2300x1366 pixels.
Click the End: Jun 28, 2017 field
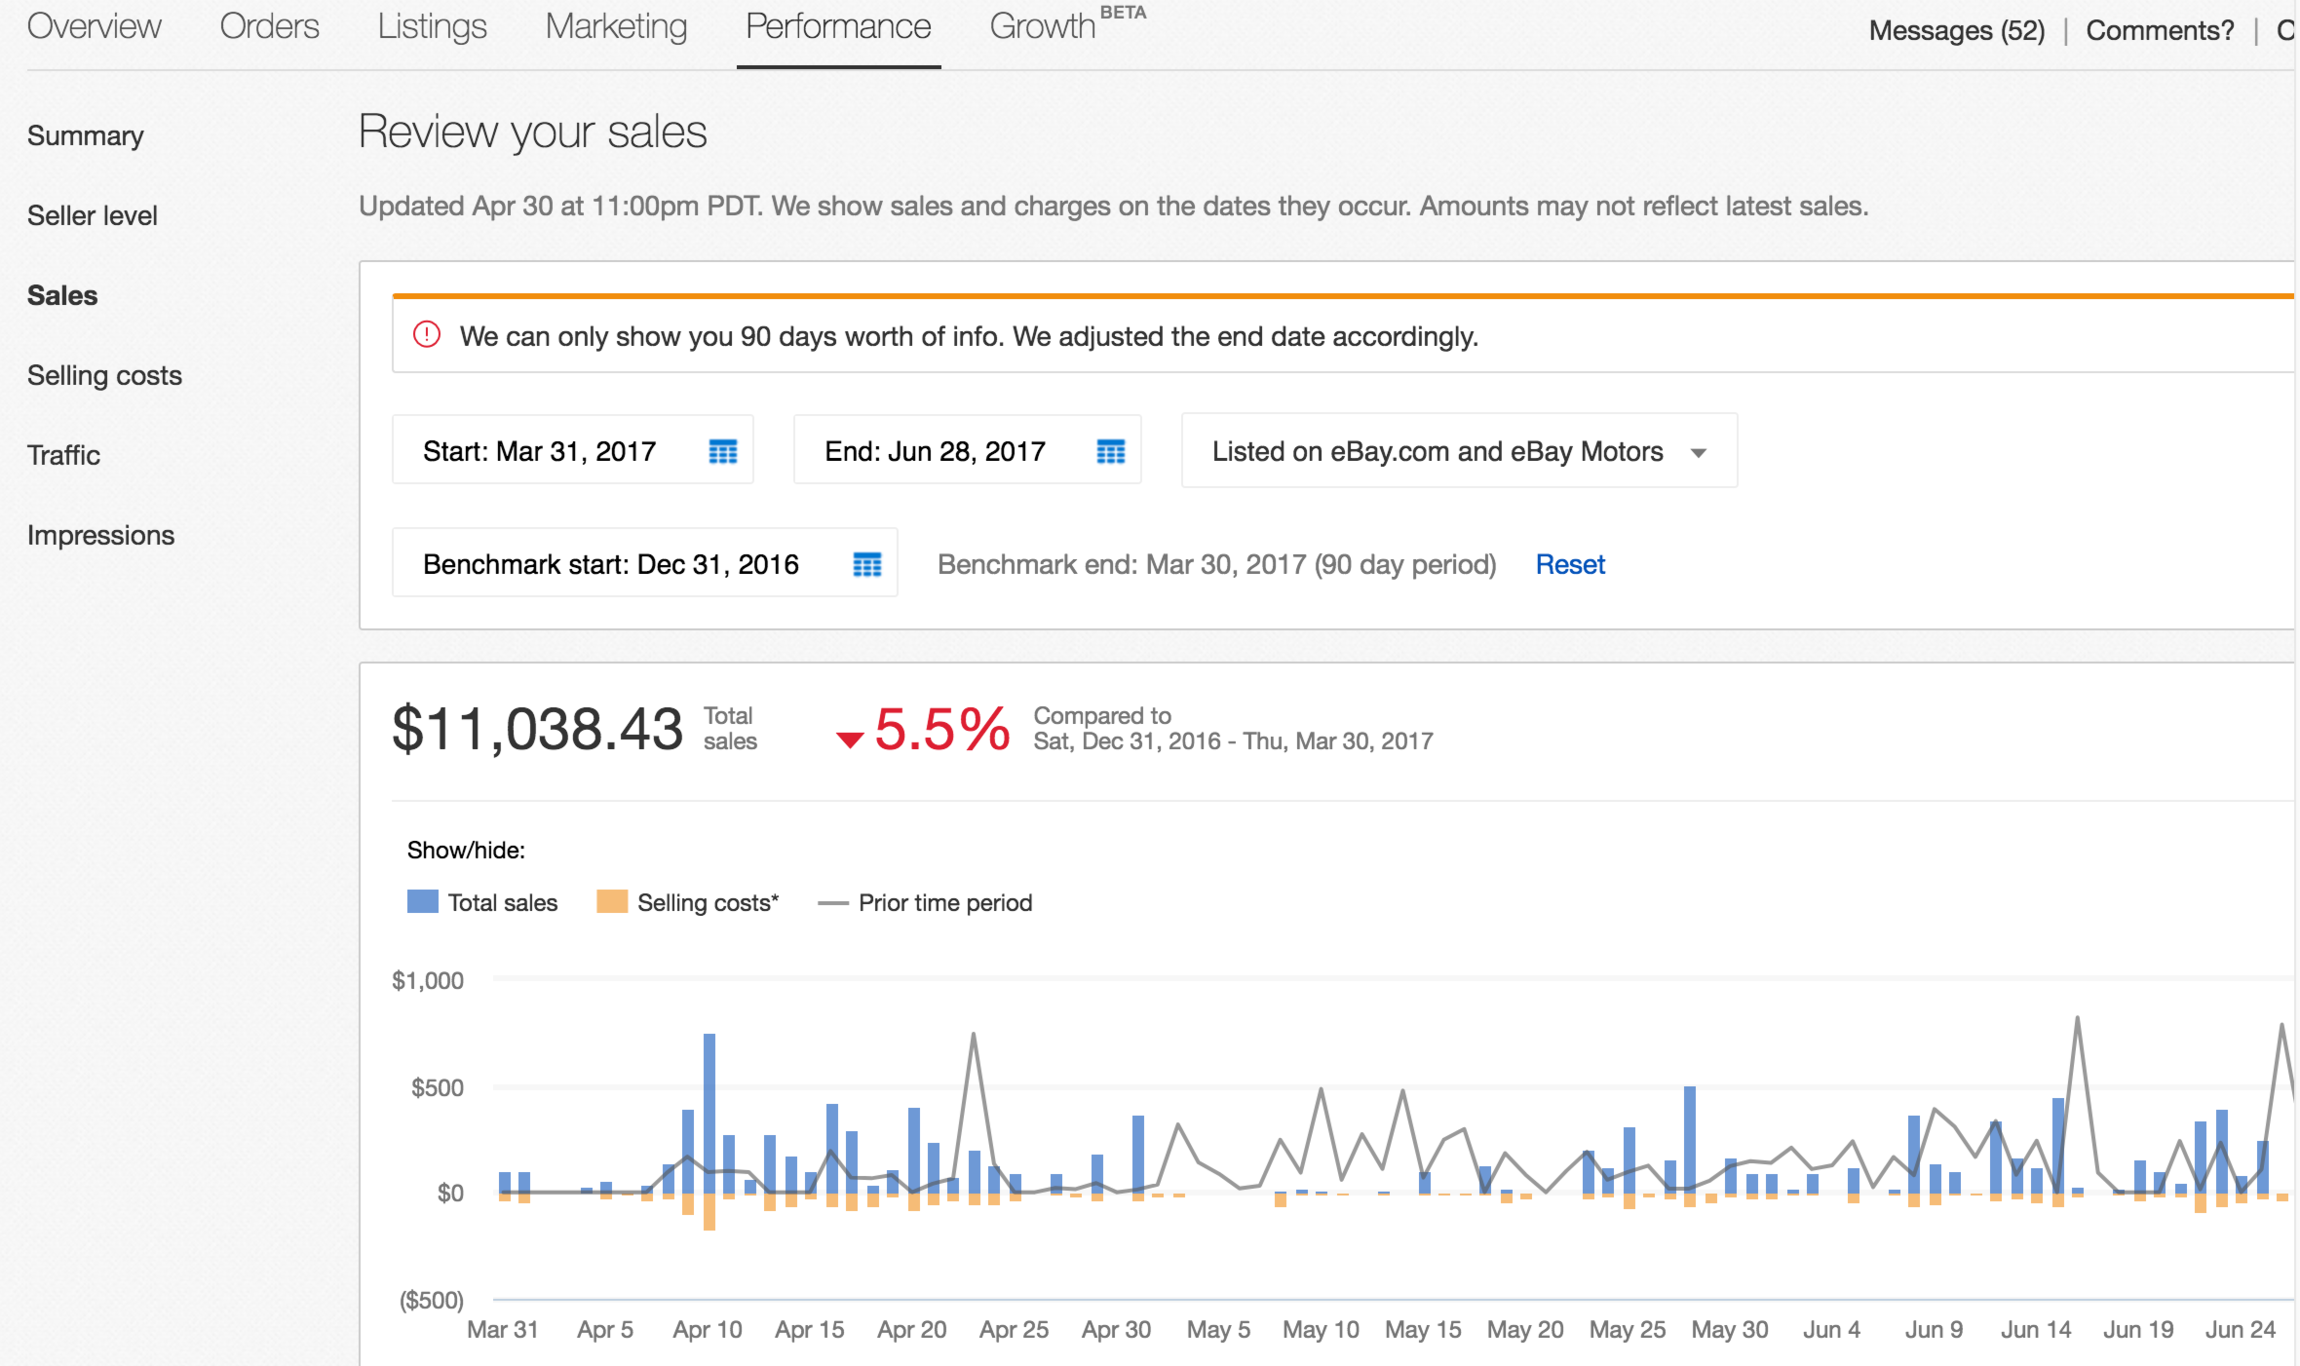935,451
